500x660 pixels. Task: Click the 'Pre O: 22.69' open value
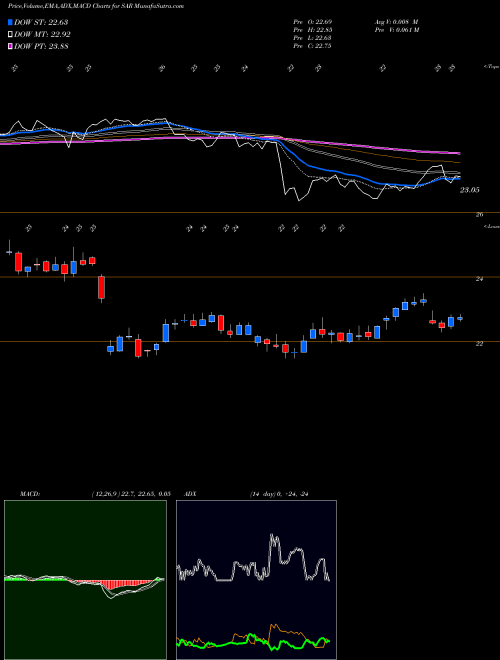(313, 22)
